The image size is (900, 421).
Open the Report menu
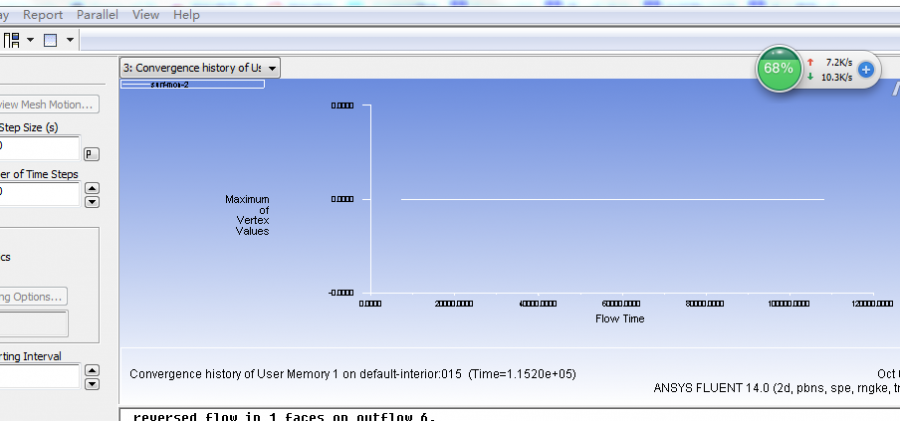tap(42, 15)
